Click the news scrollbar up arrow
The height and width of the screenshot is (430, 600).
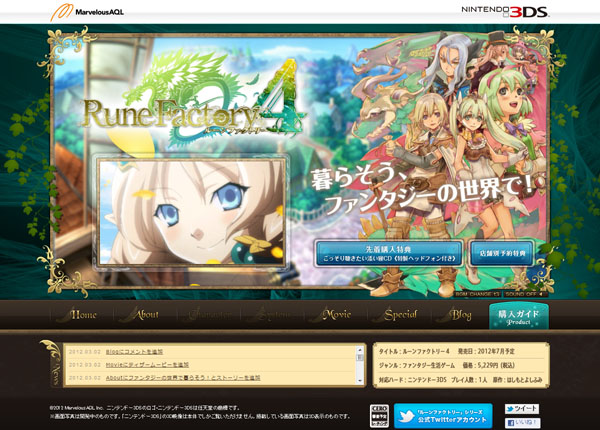360,350
